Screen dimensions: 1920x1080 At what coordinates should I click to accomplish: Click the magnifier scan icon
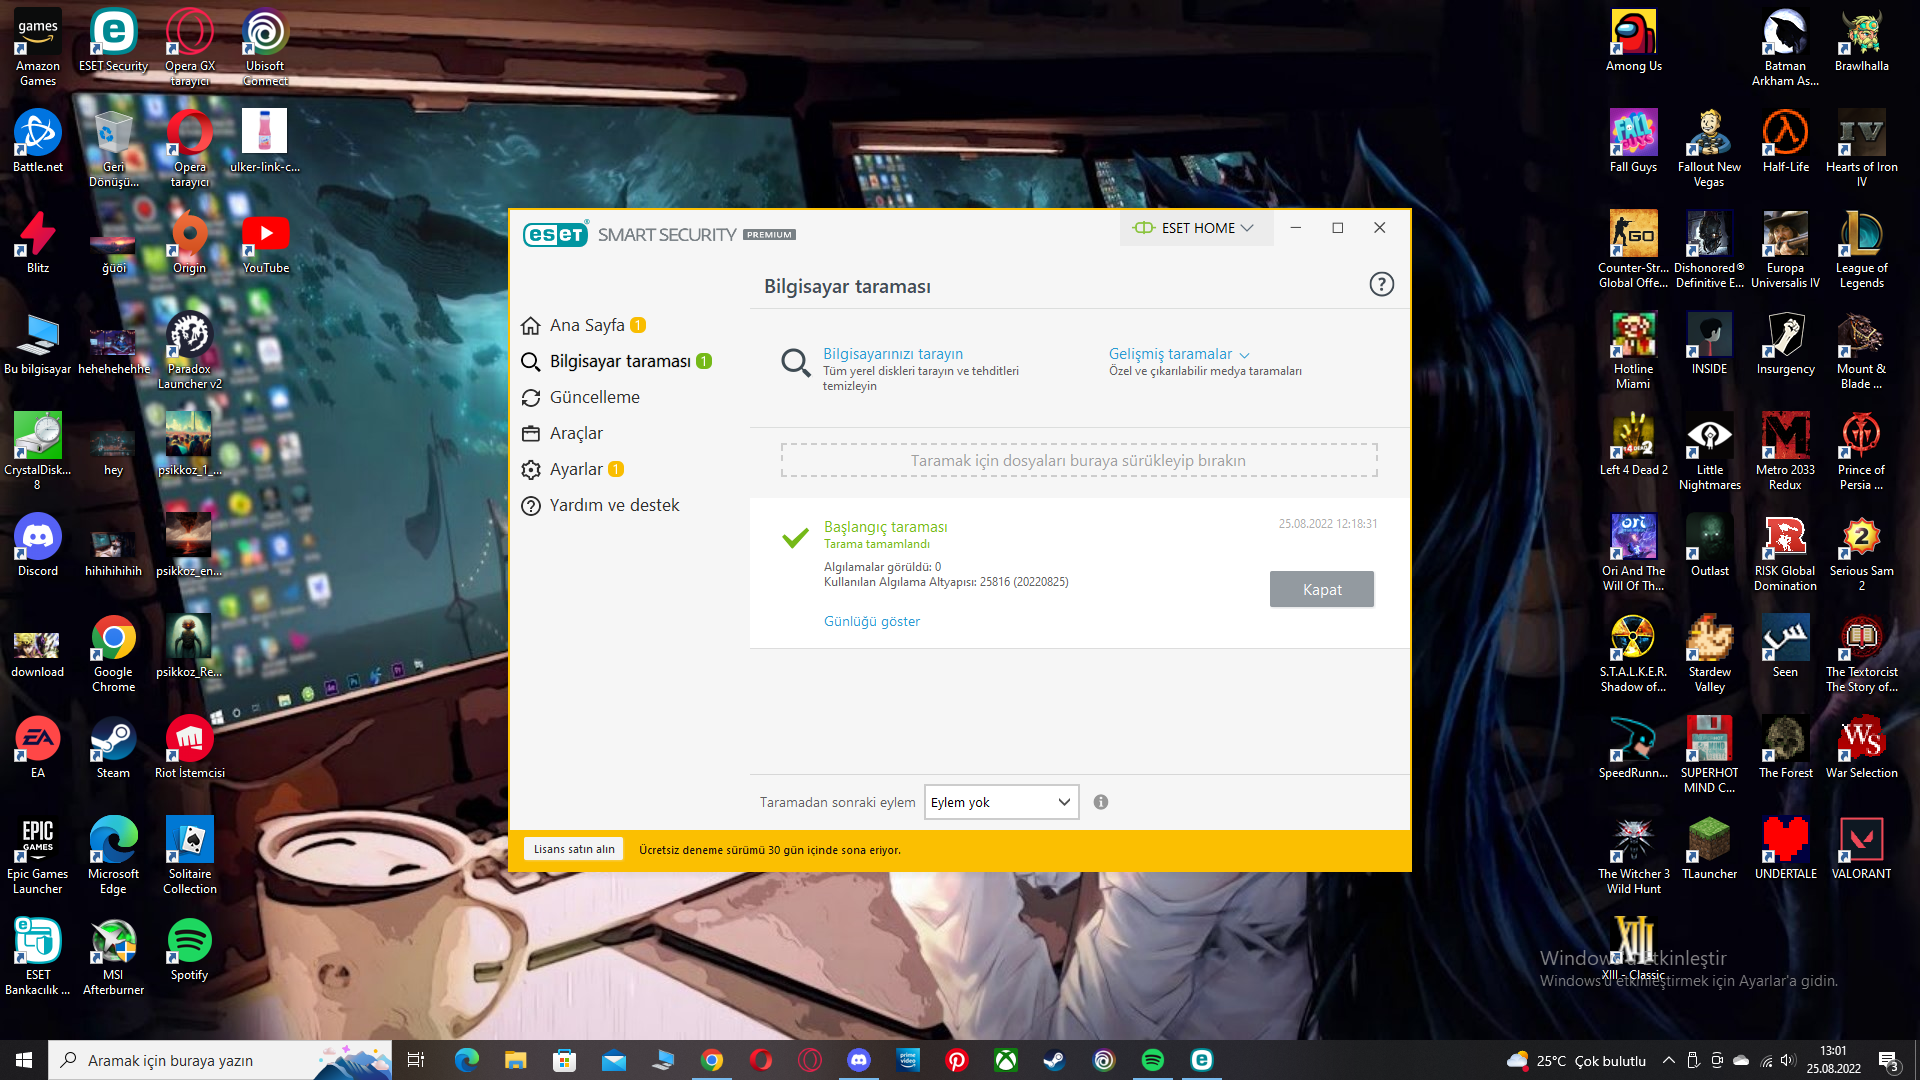coord(795,362)
